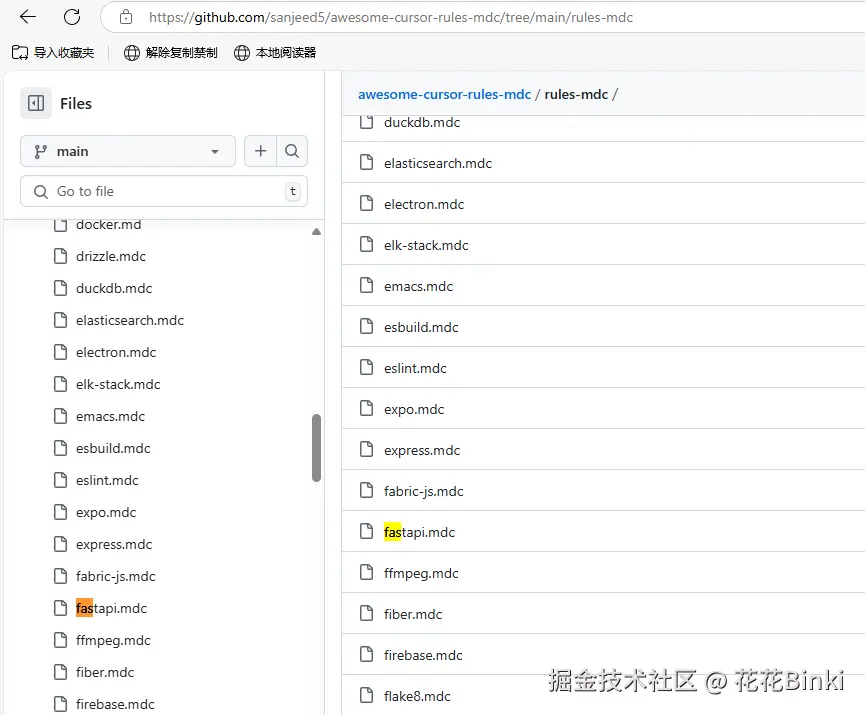Image resolution: width=865 pixels, height=715 pixels.
Task: Open the main branch dropdown
Action: click(128, 151)
